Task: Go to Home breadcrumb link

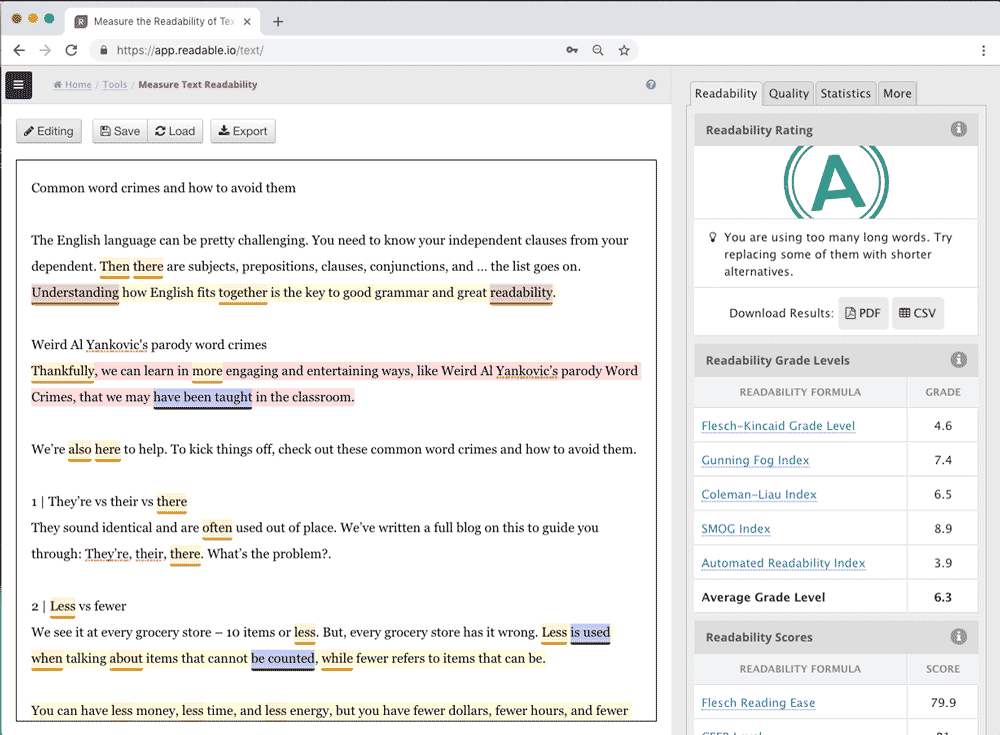Action: pyautogui.click(x=73, y=85)
